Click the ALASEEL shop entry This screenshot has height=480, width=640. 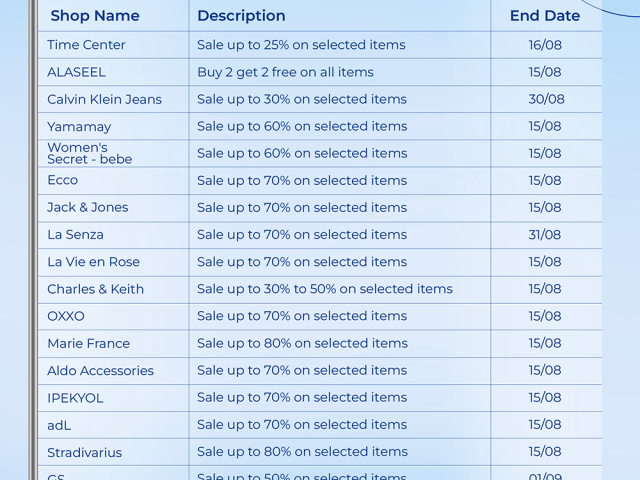click(x=76, y=72)
